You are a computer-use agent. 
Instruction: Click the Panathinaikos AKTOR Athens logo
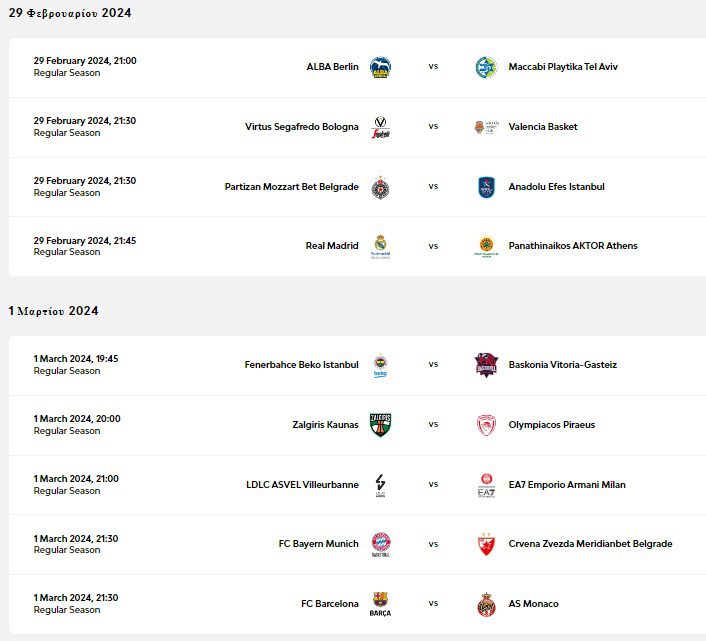click(x=486, y=246)
